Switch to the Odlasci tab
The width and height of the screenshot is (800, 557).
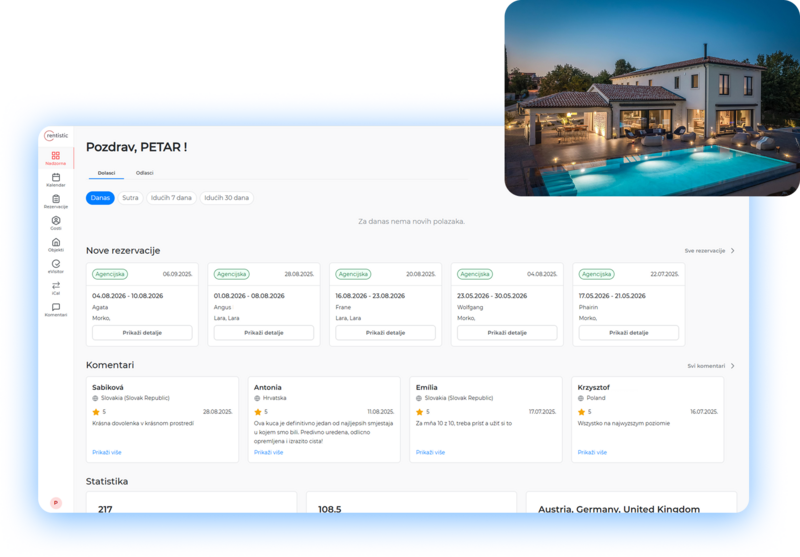[x=145, y=173]
